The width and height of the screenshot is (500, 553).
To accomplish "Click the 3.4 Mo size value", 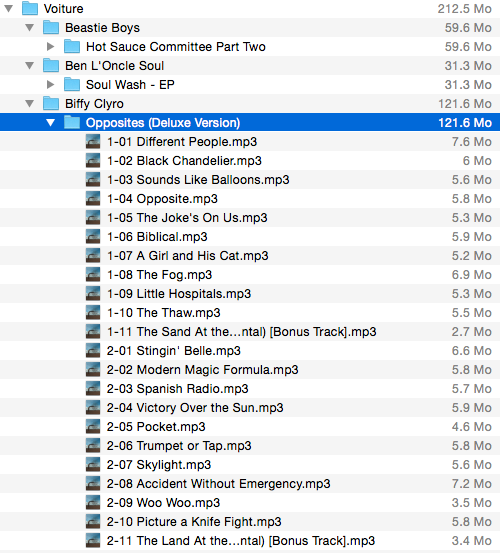I will pyautogui.click(x=472, y=541).
